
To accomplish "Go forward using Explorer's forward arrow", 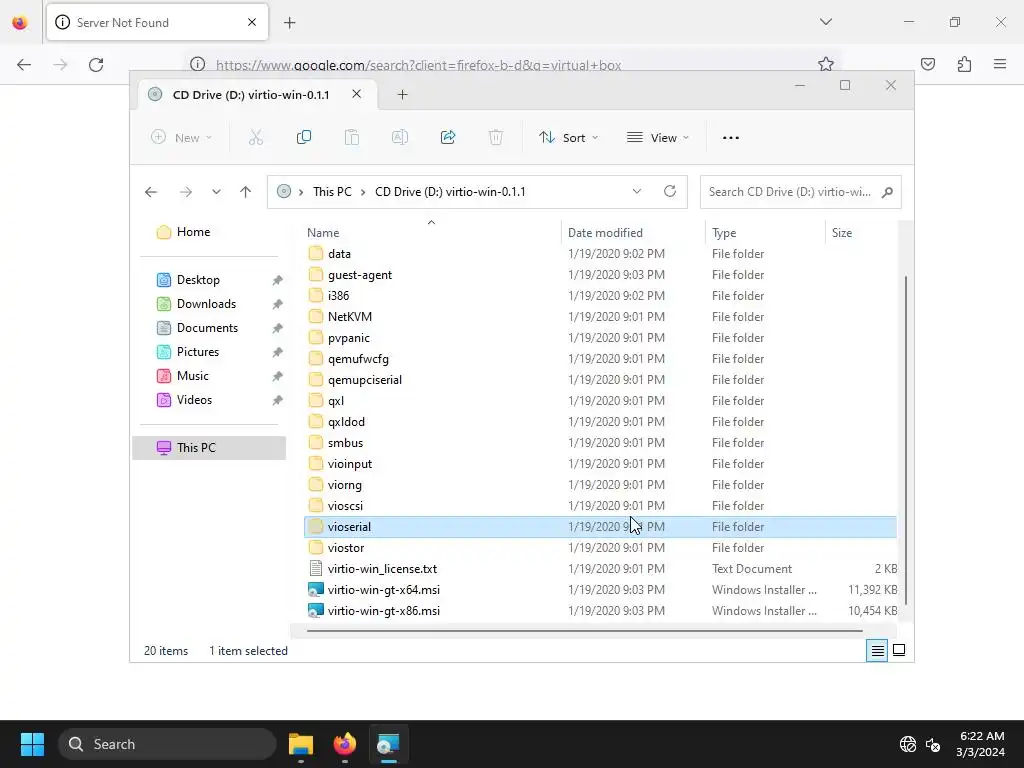I will (185, 192).
